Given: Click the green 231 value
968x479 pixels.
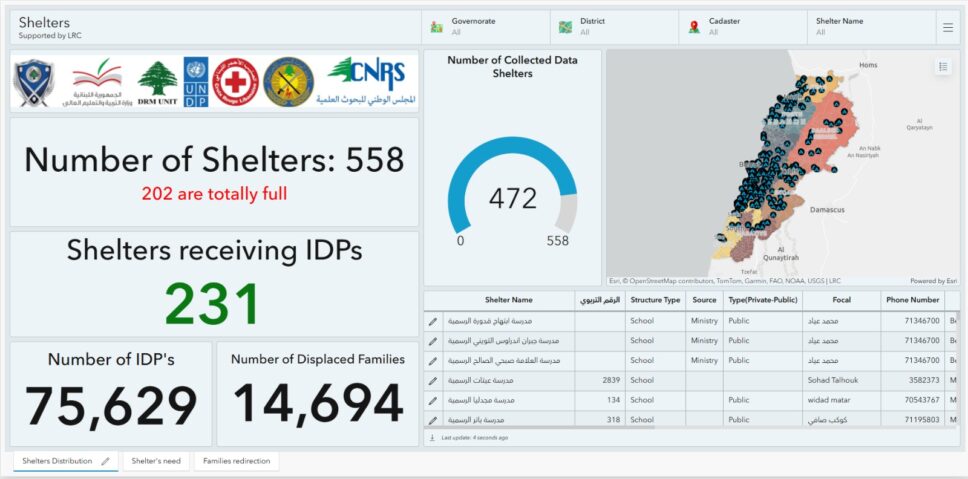Looking at the screenshot, I should pos(213,303).
